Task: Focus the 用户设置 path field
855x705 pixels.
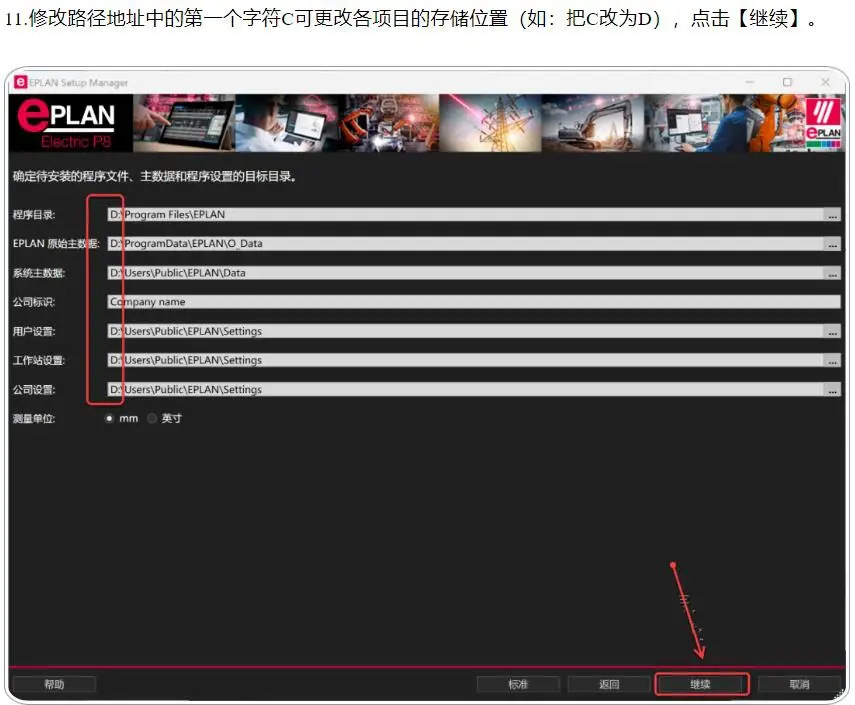Action: pos(466,332)
